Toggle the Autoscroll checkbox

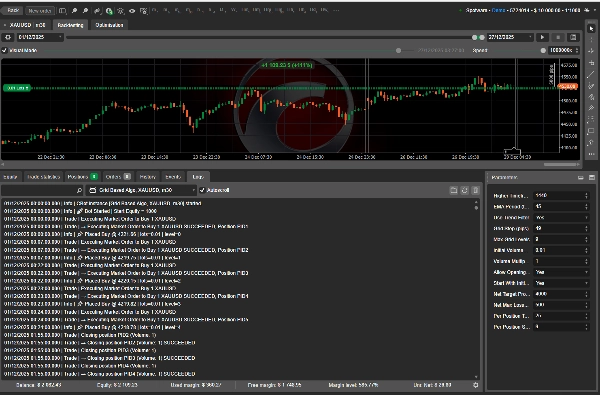(x=202, y=190)
